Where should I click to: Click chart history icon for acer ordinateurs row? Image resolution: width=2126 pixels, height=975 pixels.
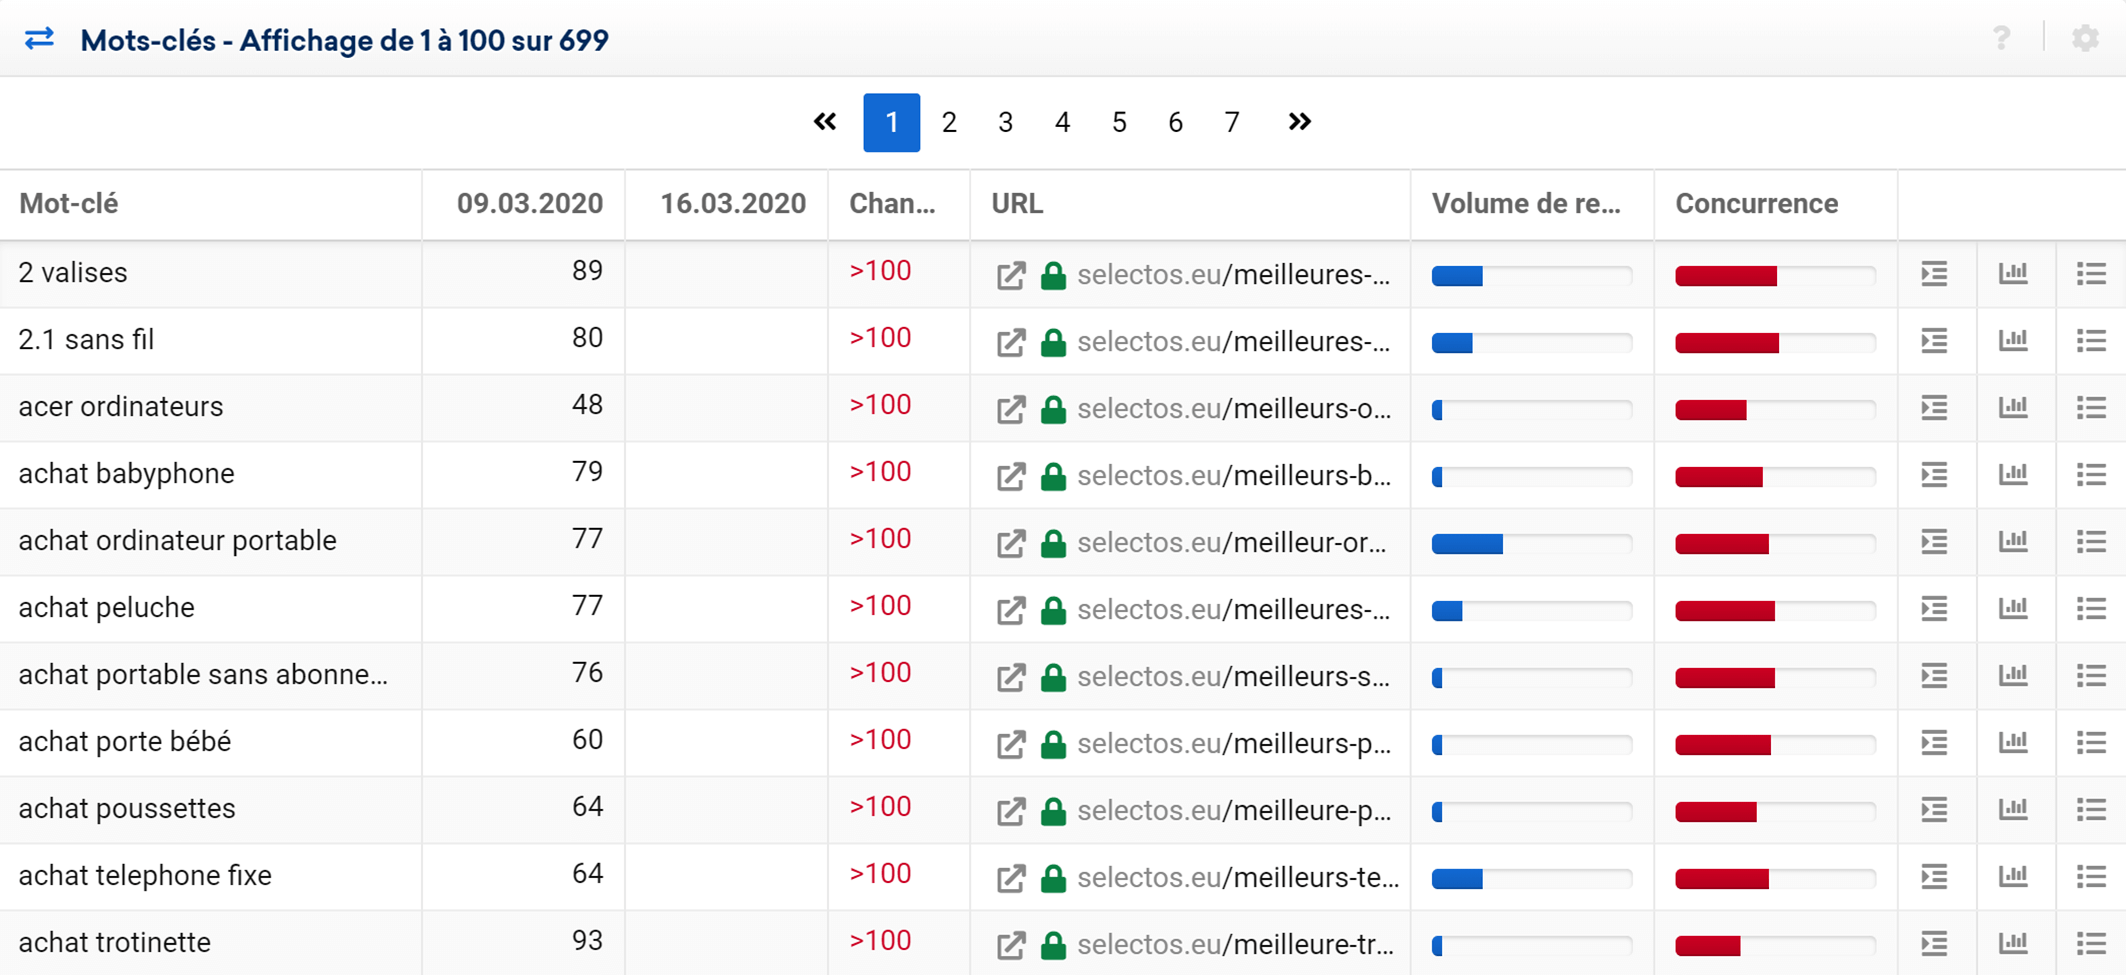pos(2013,408)
